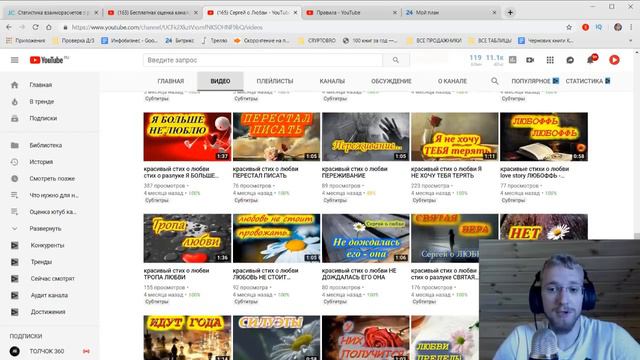
Task: Open a new browser tab
Action: [x=510, y=13]
